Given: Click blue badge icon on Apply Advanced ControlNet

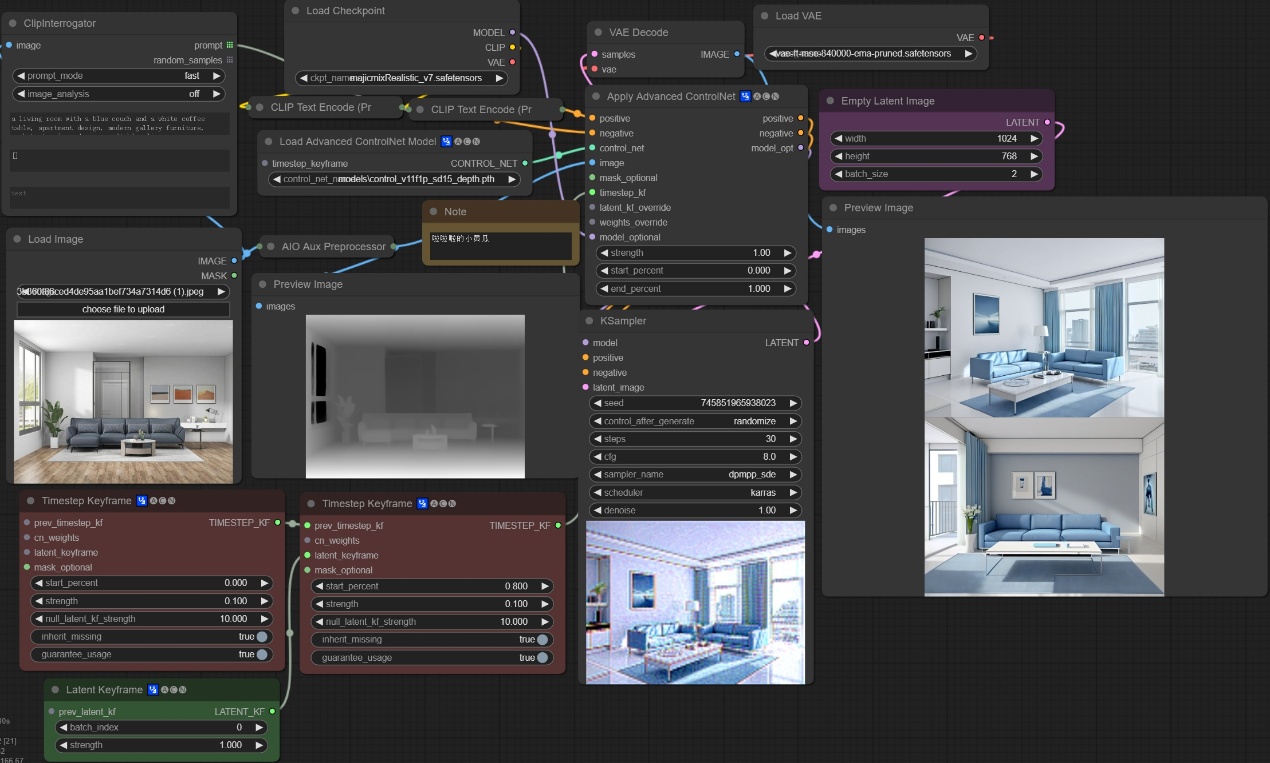Looking at the screenshot, I should pyautogui.click(x=745, y=97).
